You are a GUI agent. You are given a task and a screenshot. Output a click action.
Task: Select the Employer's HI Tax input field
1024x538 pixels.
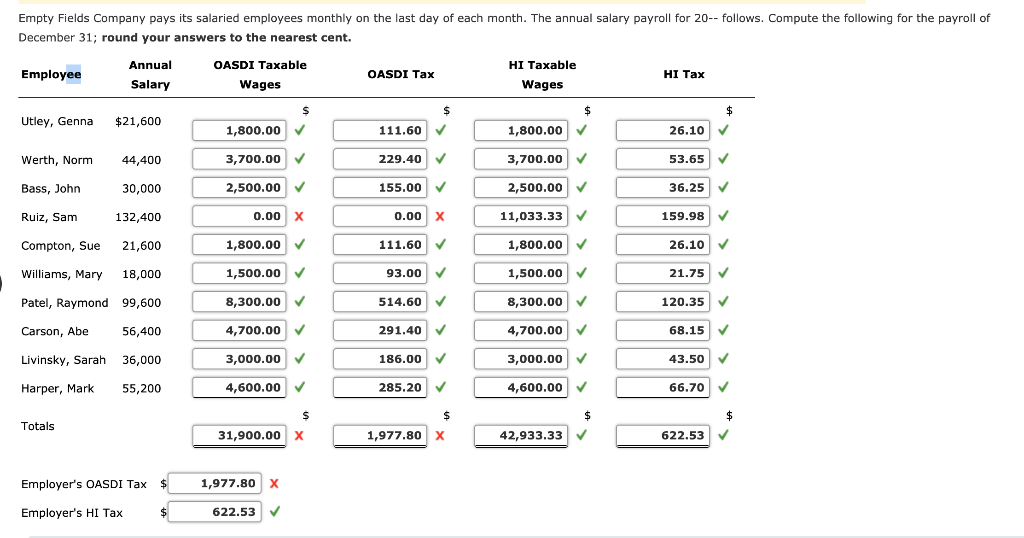pos(215,512)
